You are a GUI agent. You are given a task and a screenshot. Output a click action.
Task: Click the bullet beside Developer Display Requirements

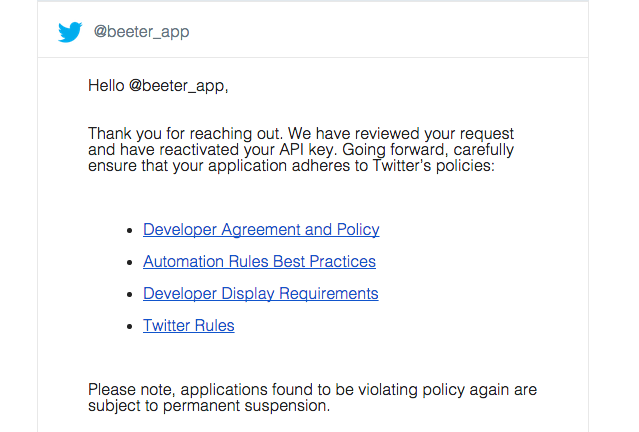click(131, 295)
